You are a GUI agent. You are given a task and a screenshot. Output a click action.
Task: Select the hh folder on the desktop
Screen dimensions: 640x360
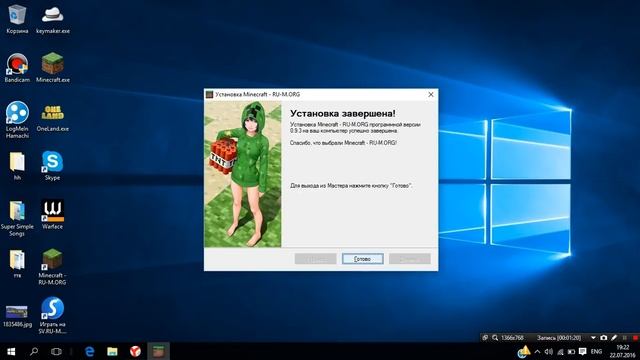[x=17, y=166]
